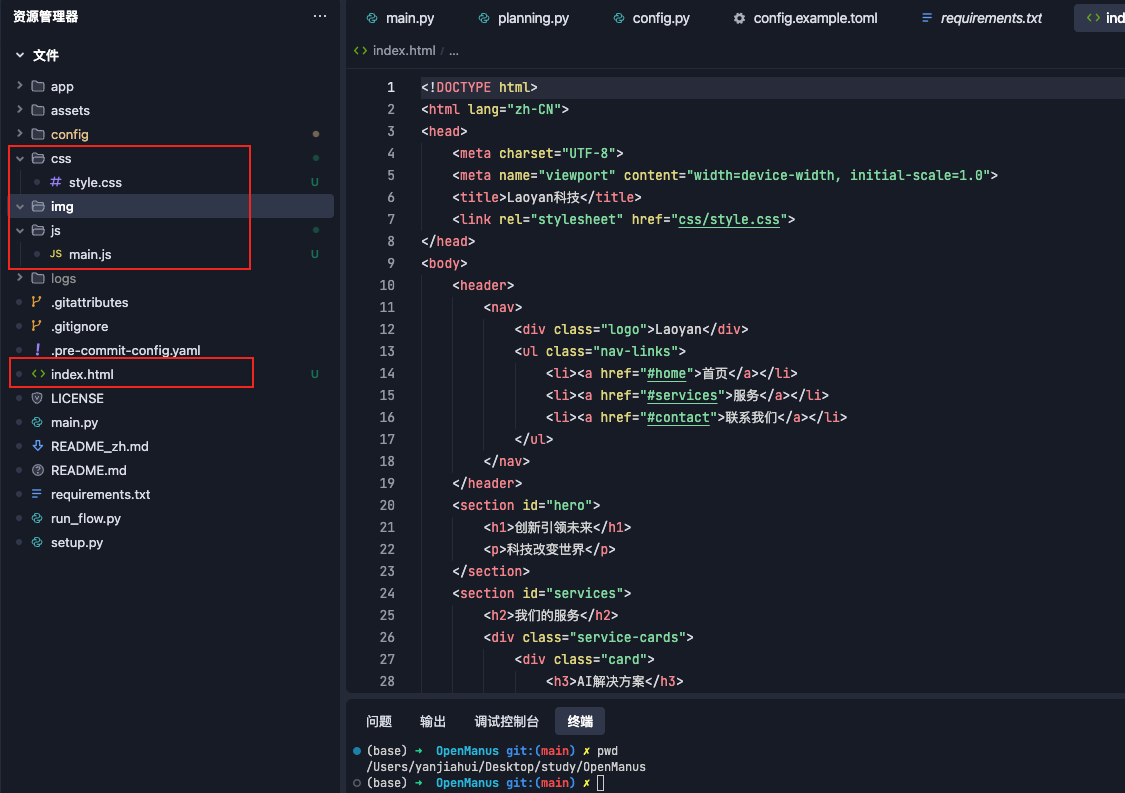Collapse the 文件 section header
1125x793 pixels.
(20, 55)
